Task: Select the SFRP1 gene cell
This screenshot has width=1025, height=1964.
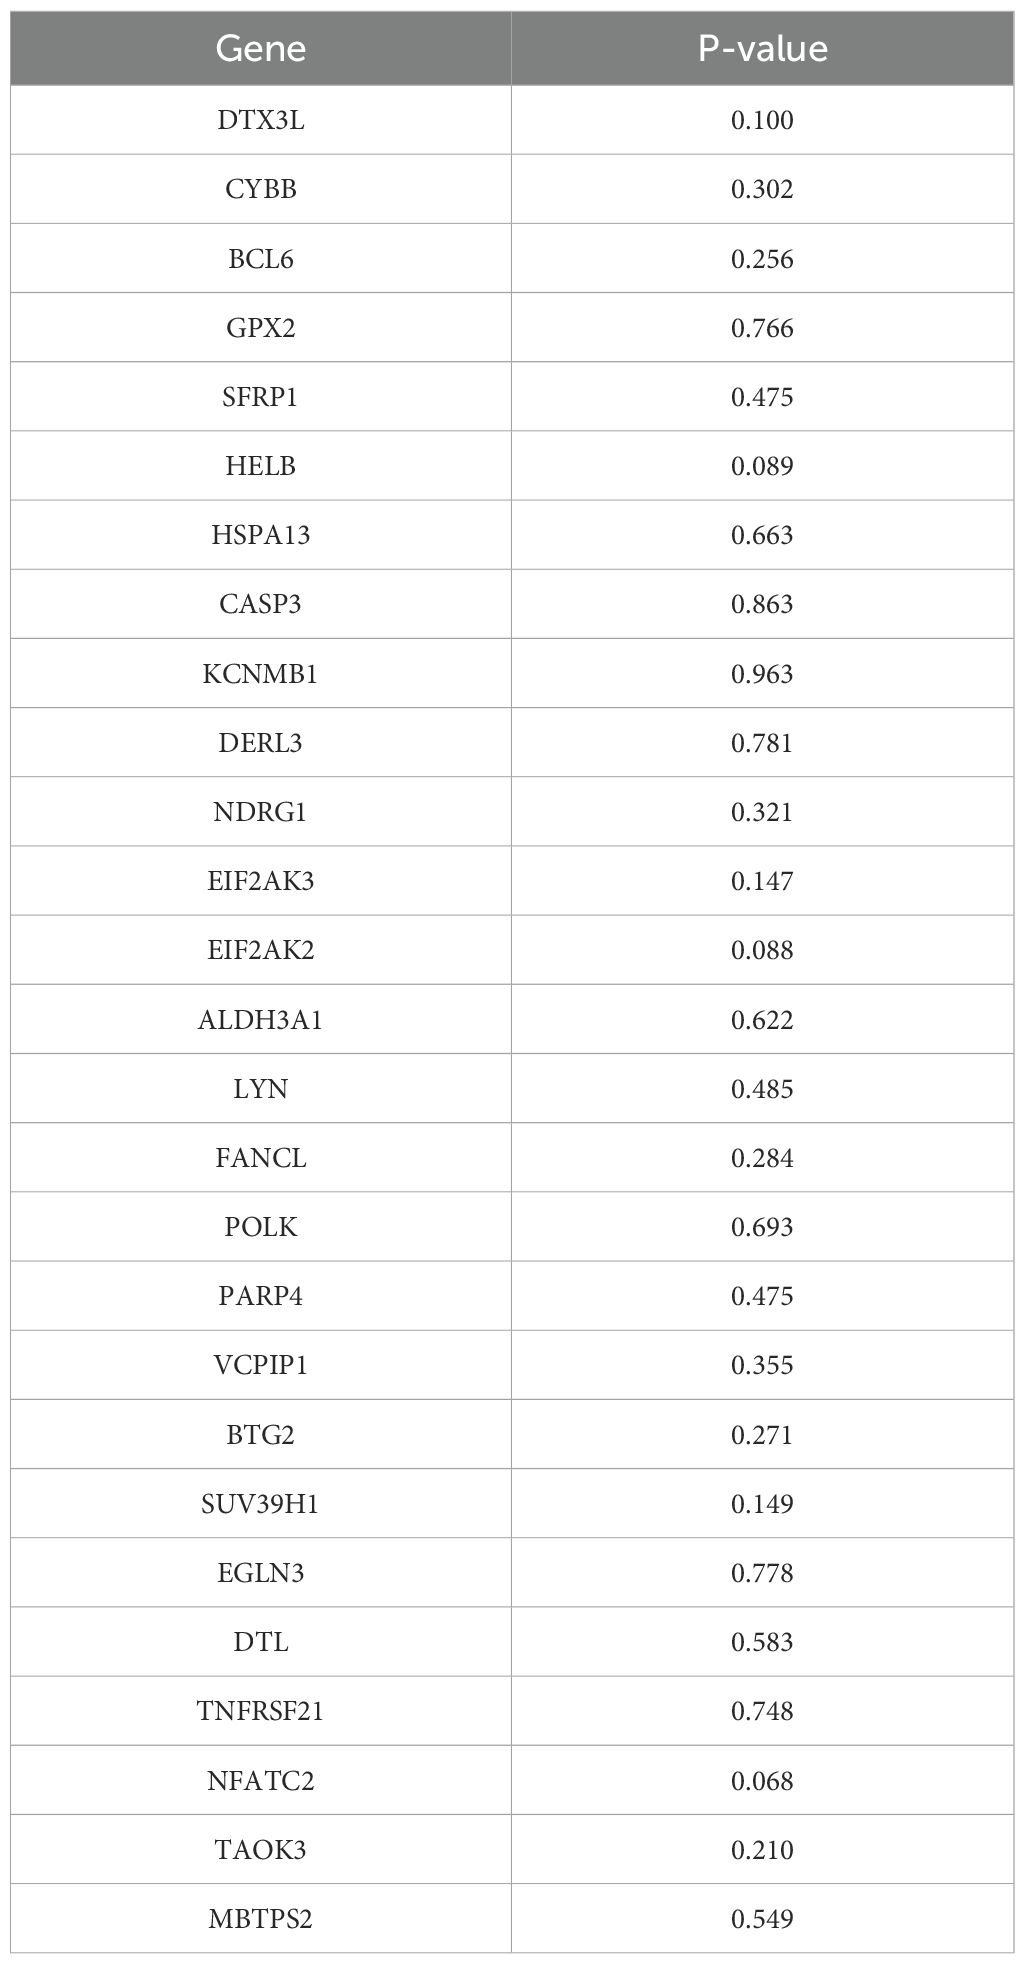Action: [x=261, y=397]
